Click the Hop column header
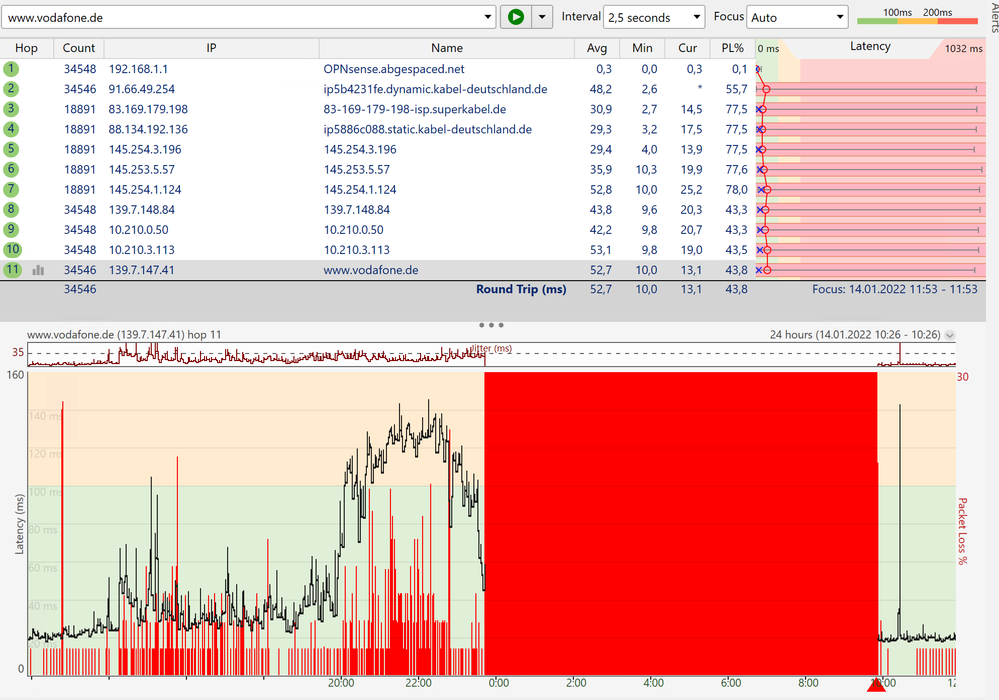Image resolution: width=999 pixels, height=700 pixels. 26,48
